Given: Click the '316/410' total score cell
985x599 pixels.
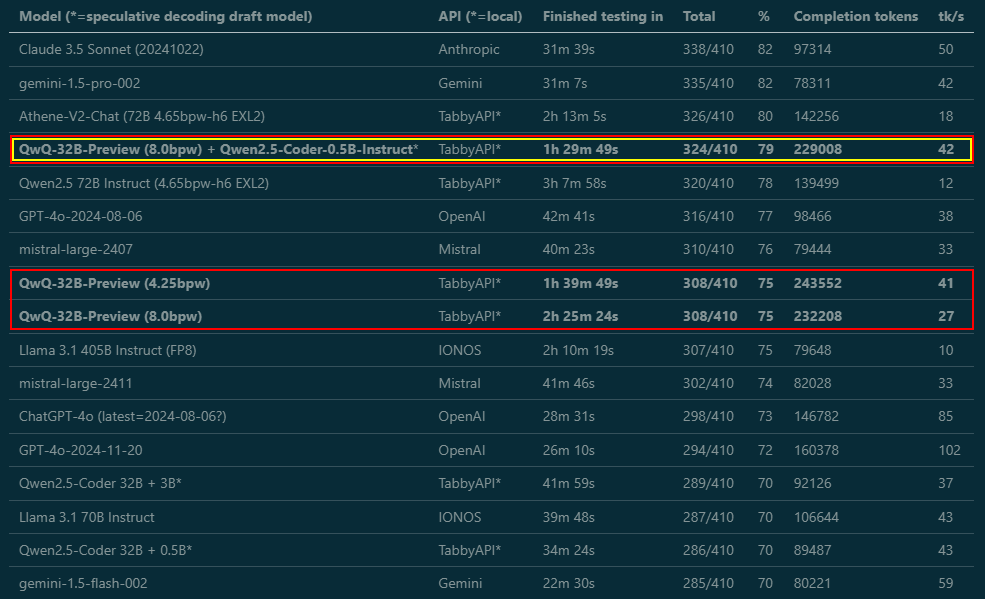Looking at the screenshot, I should pyautogui.click(x=708, y=217).
